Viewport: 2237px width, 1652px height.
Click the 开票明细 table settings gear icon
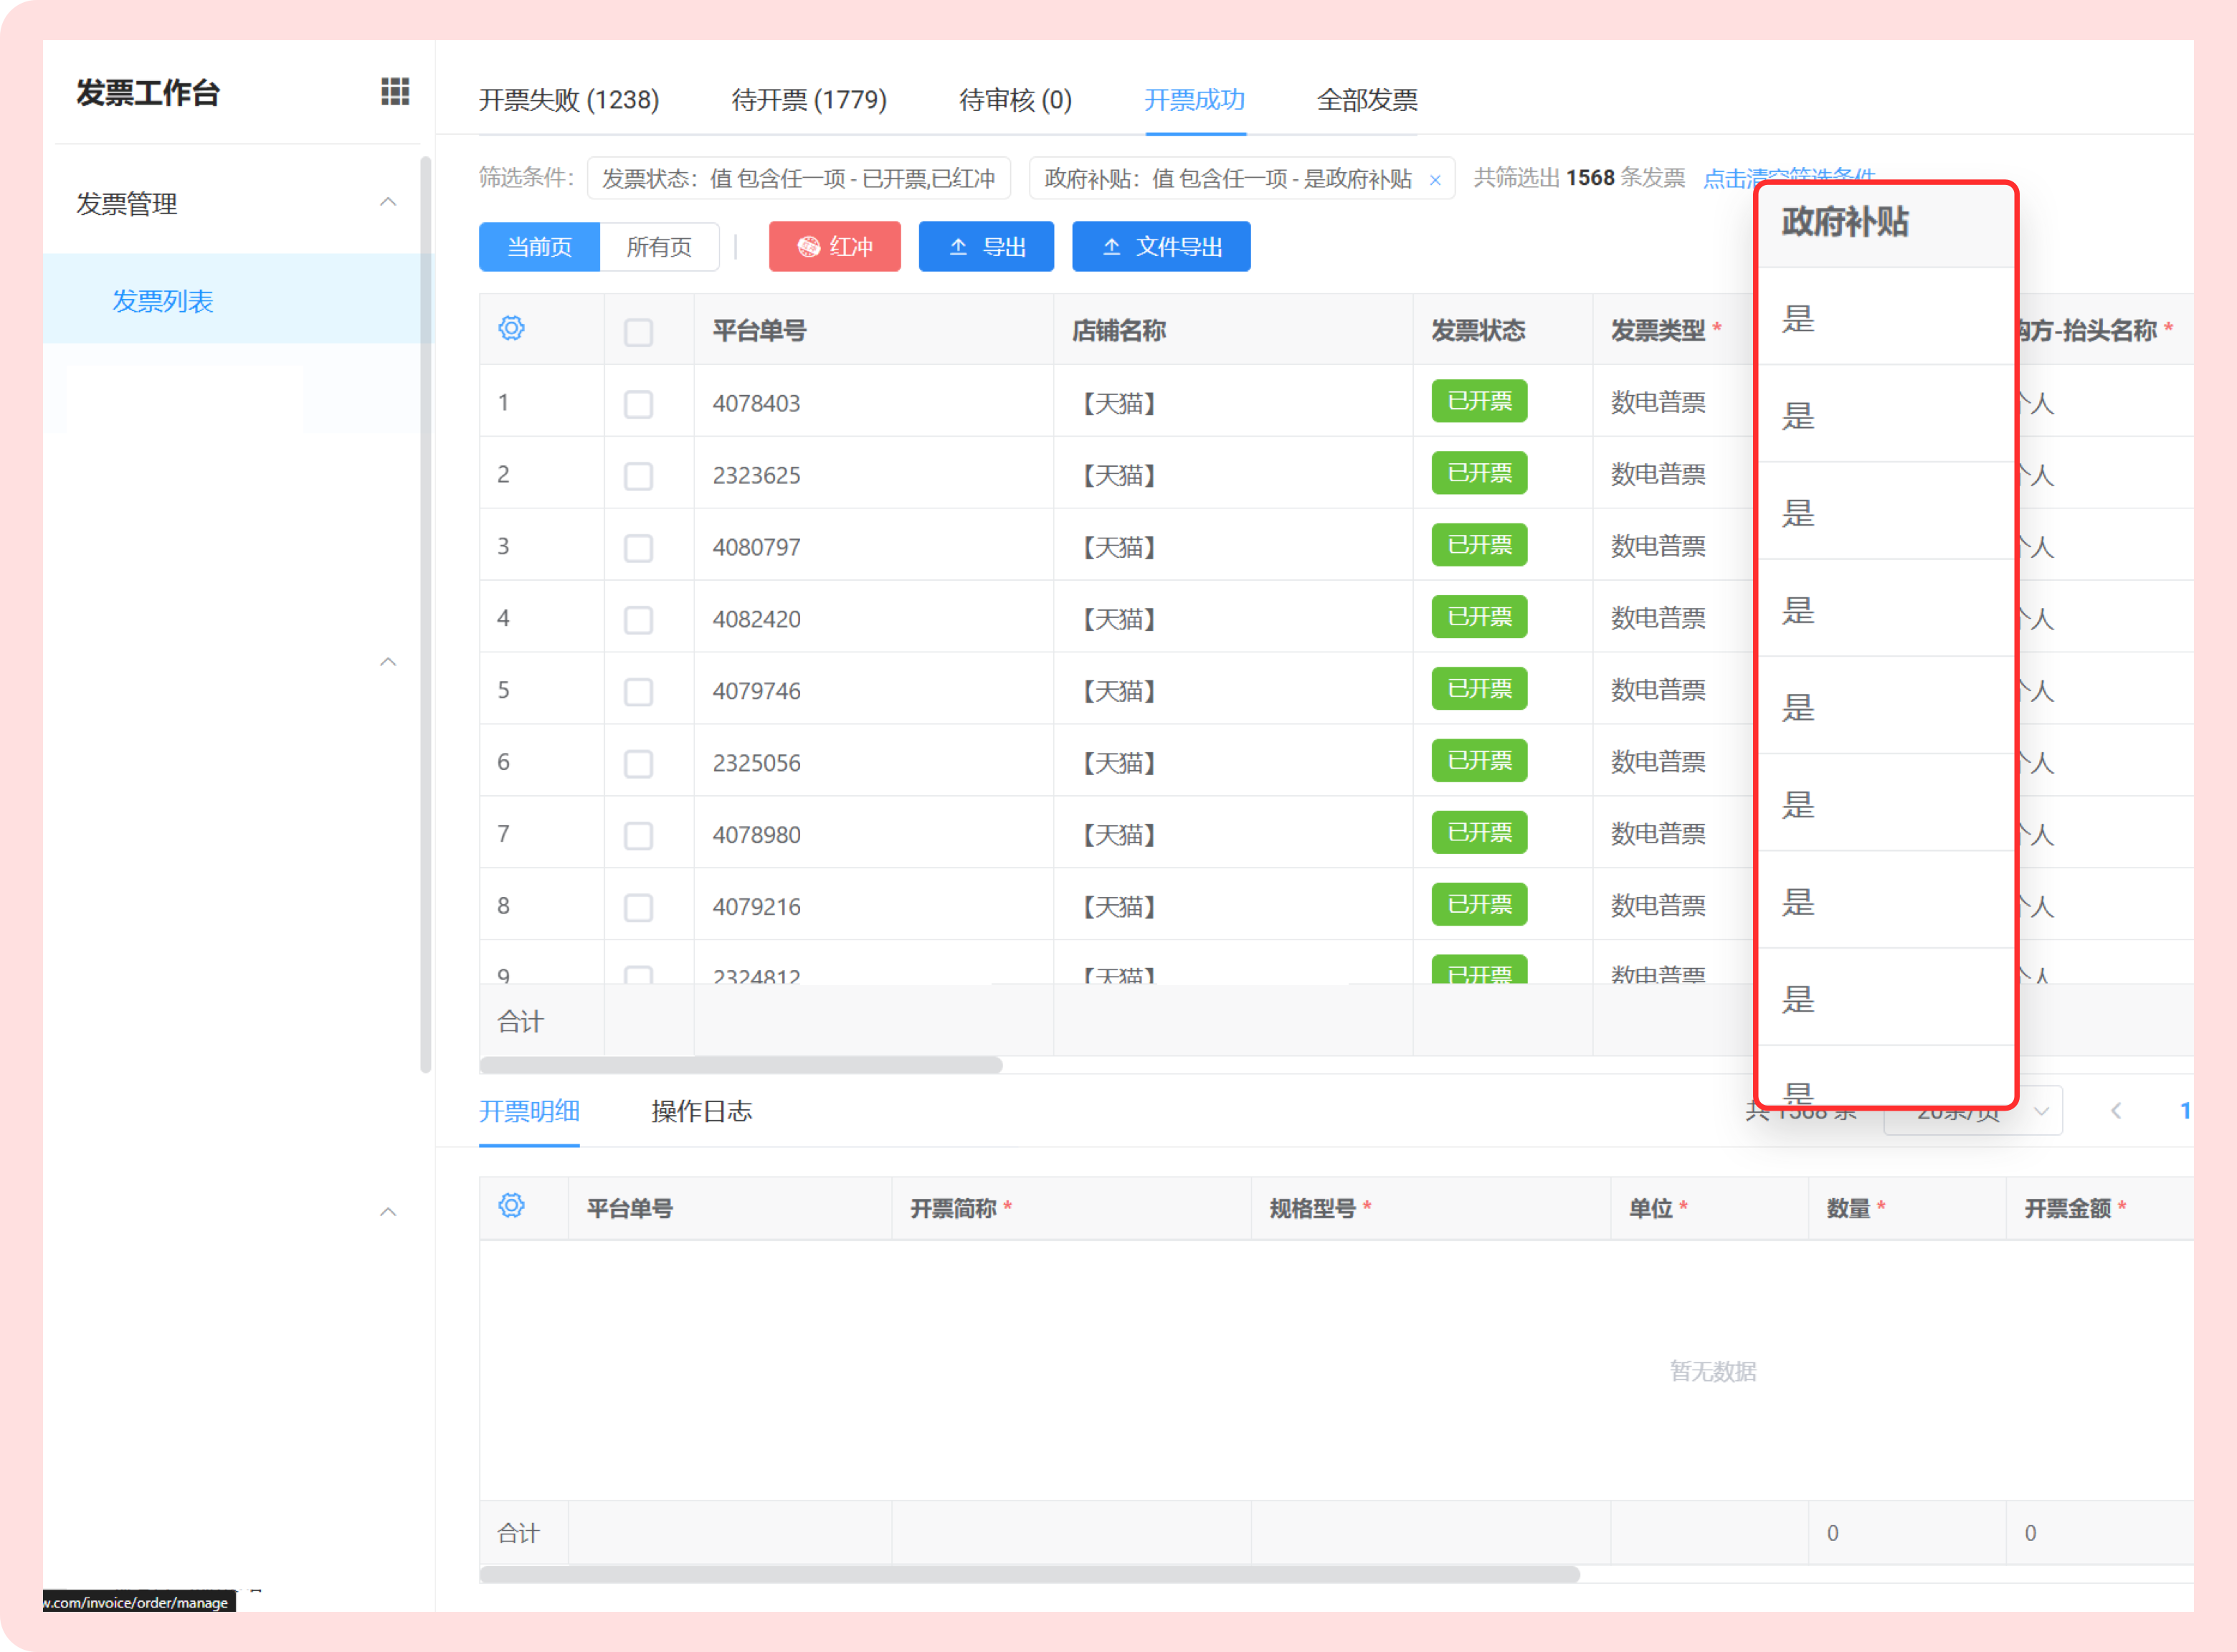[x=511, y=1205]
